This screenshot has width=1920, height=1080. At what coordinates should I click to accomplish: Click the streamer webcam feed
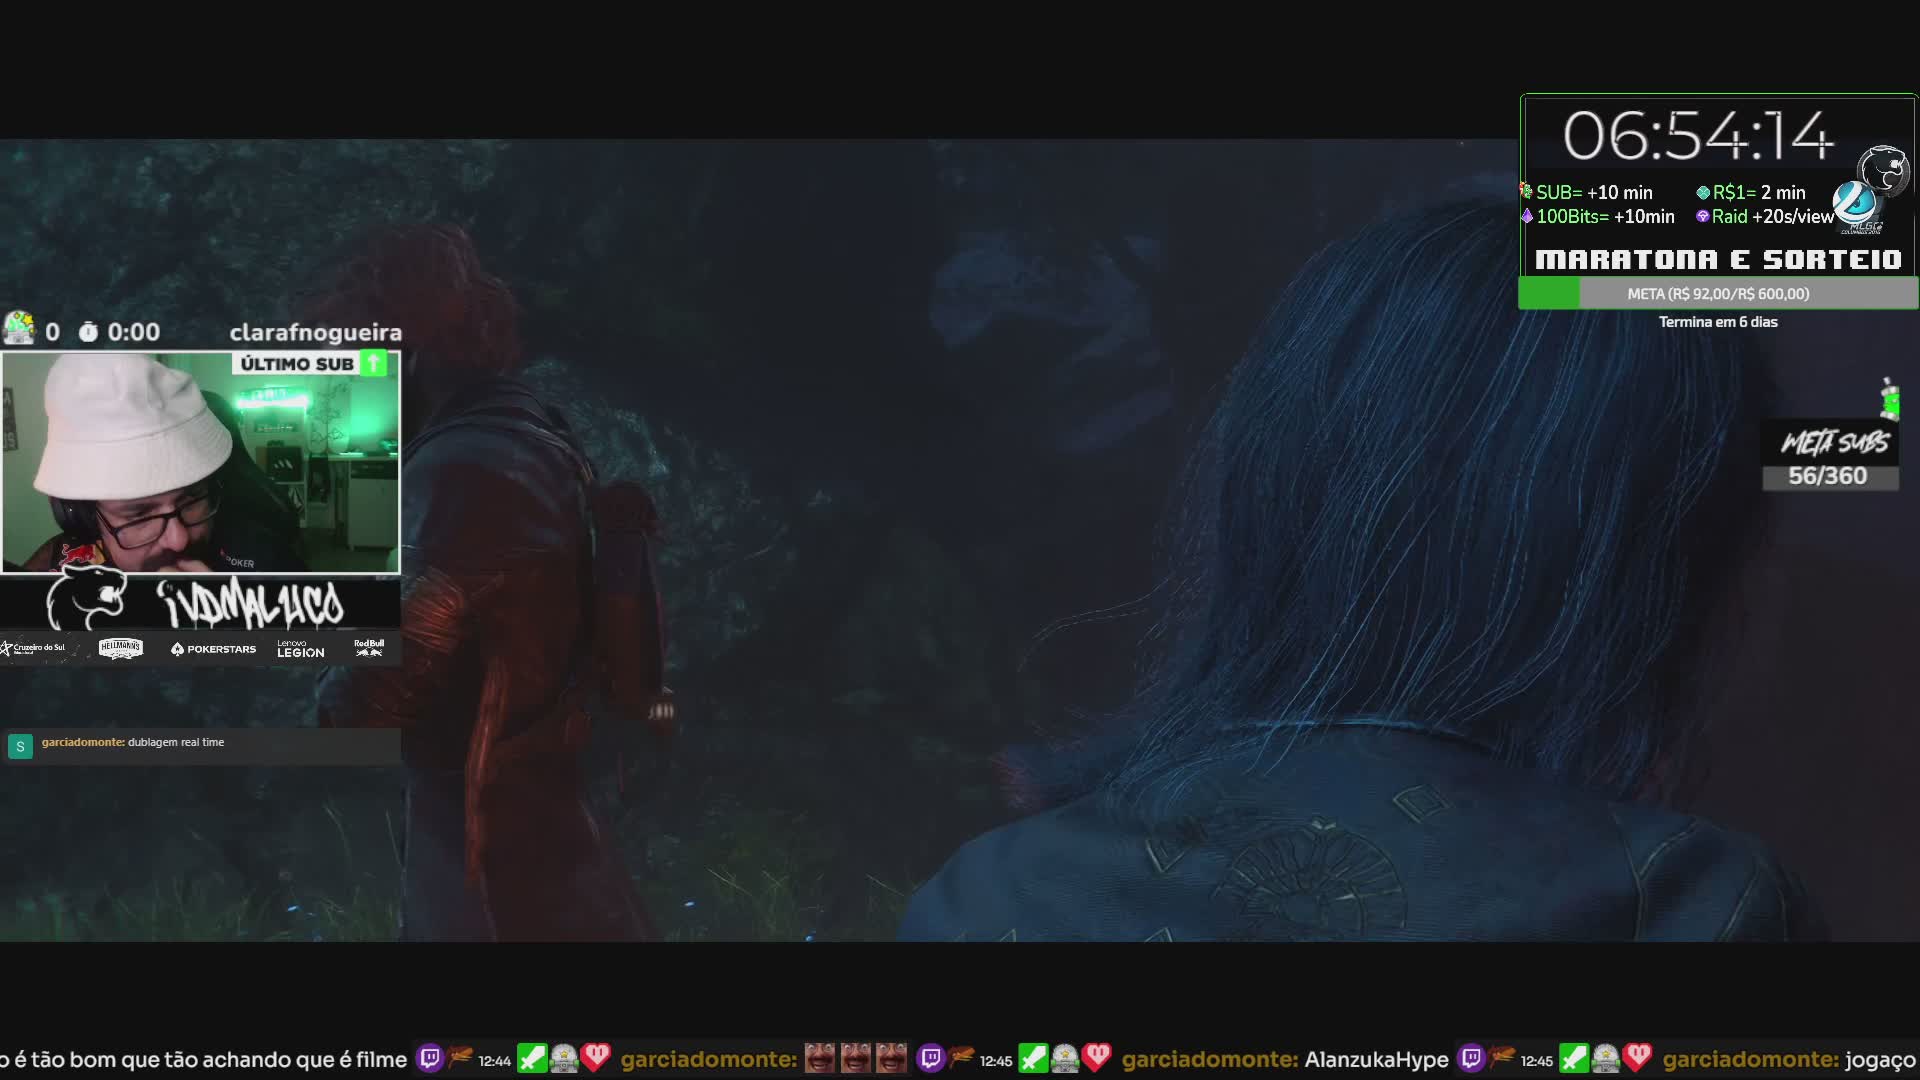click(200, 462)
